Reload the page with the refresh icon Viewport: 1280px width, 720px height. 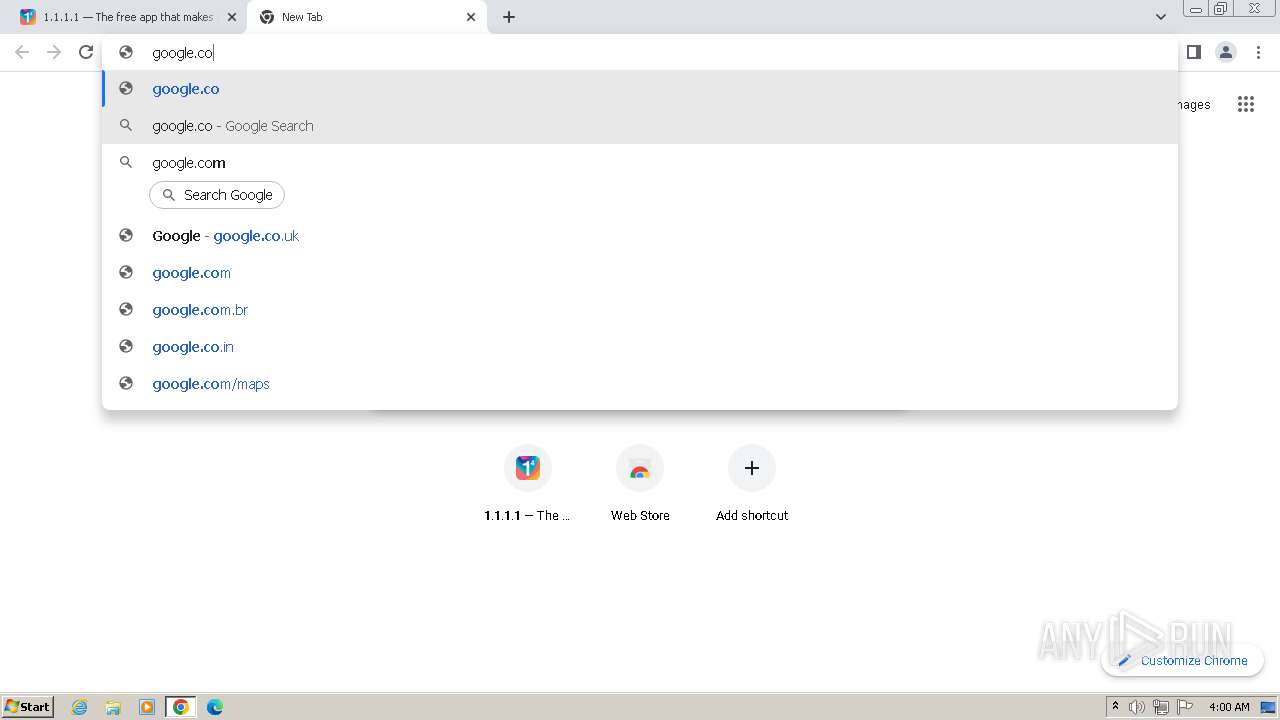(x=86, y=52)
